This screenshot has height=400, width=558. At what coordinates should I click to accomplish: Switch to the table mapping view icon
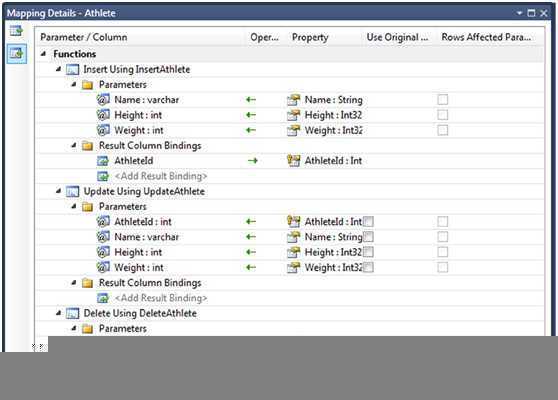[x=16, y=31]
